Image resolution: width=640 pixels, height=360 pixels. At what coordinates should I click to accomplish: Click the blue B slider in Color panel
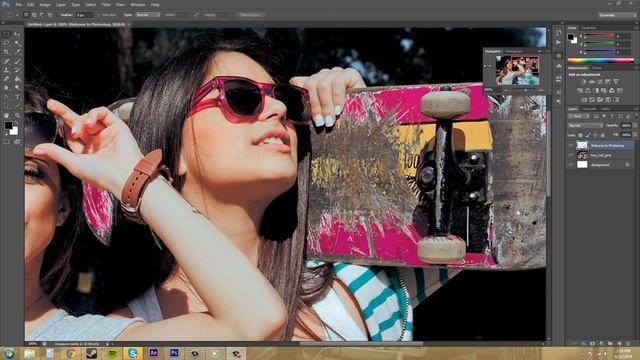(600, 52)
